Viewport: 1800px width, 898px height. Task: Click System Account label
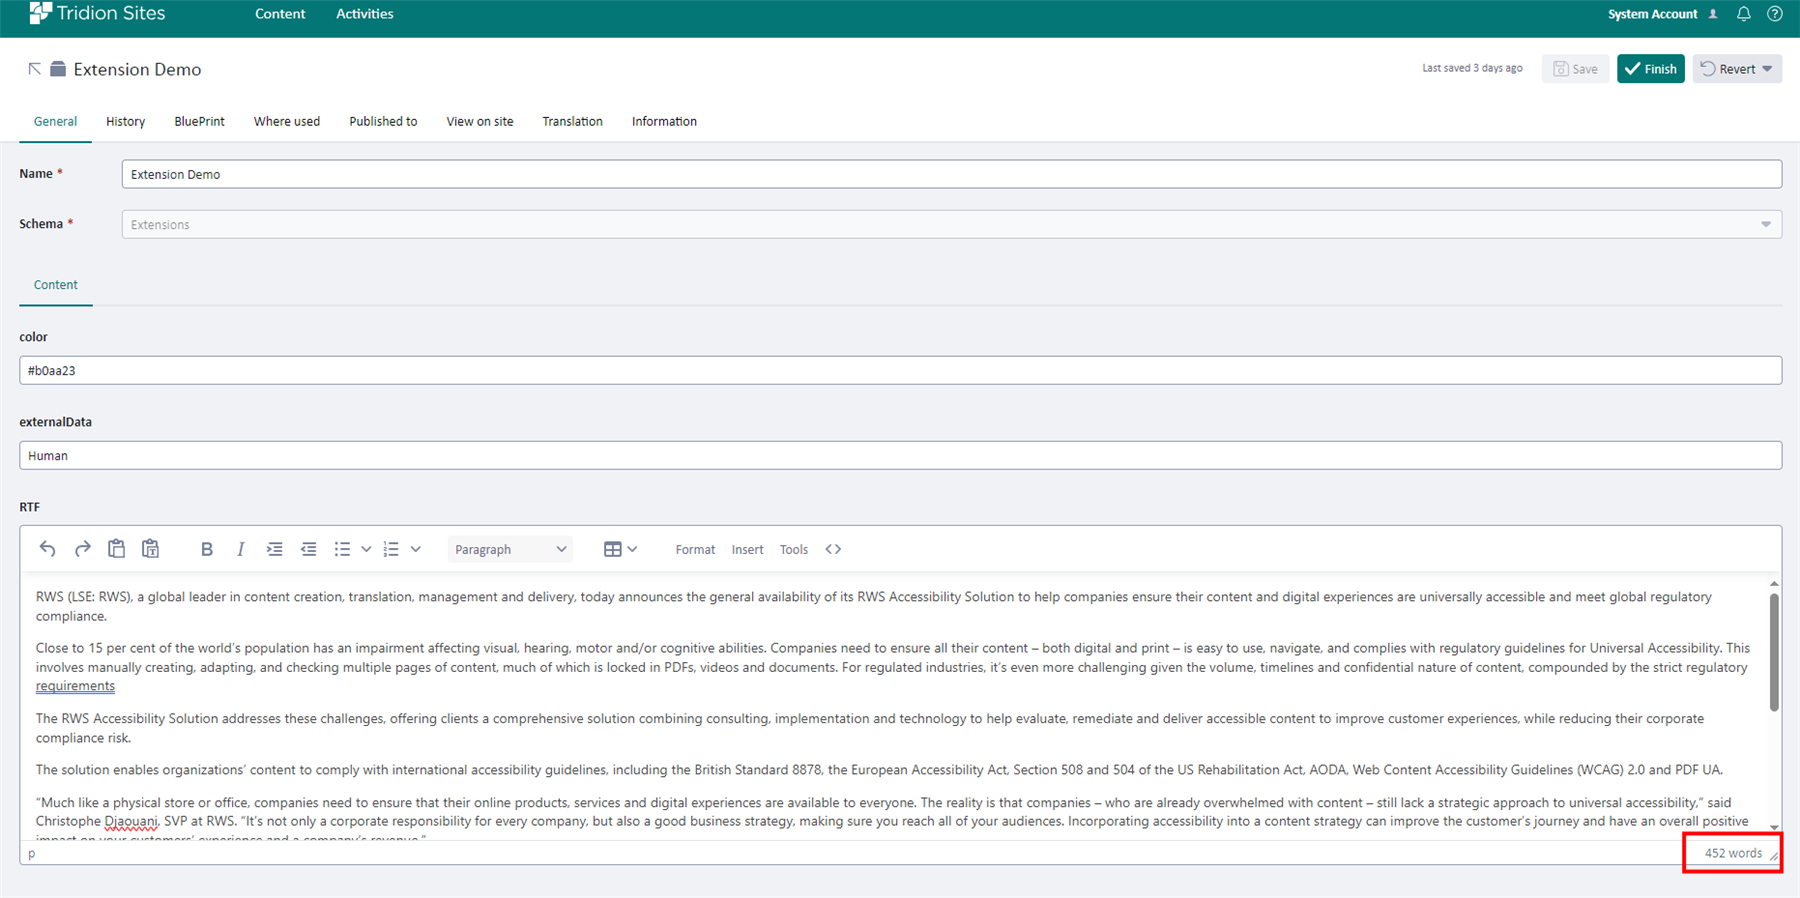1652,14
